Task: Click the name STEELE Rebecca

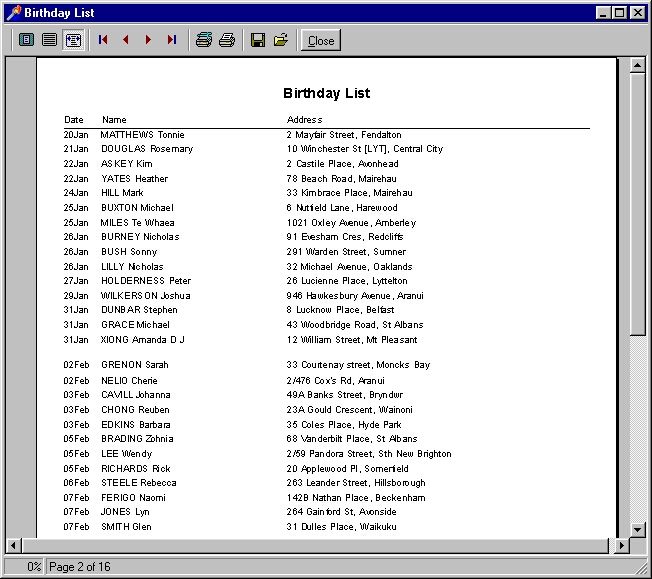Action: (139, 483)
